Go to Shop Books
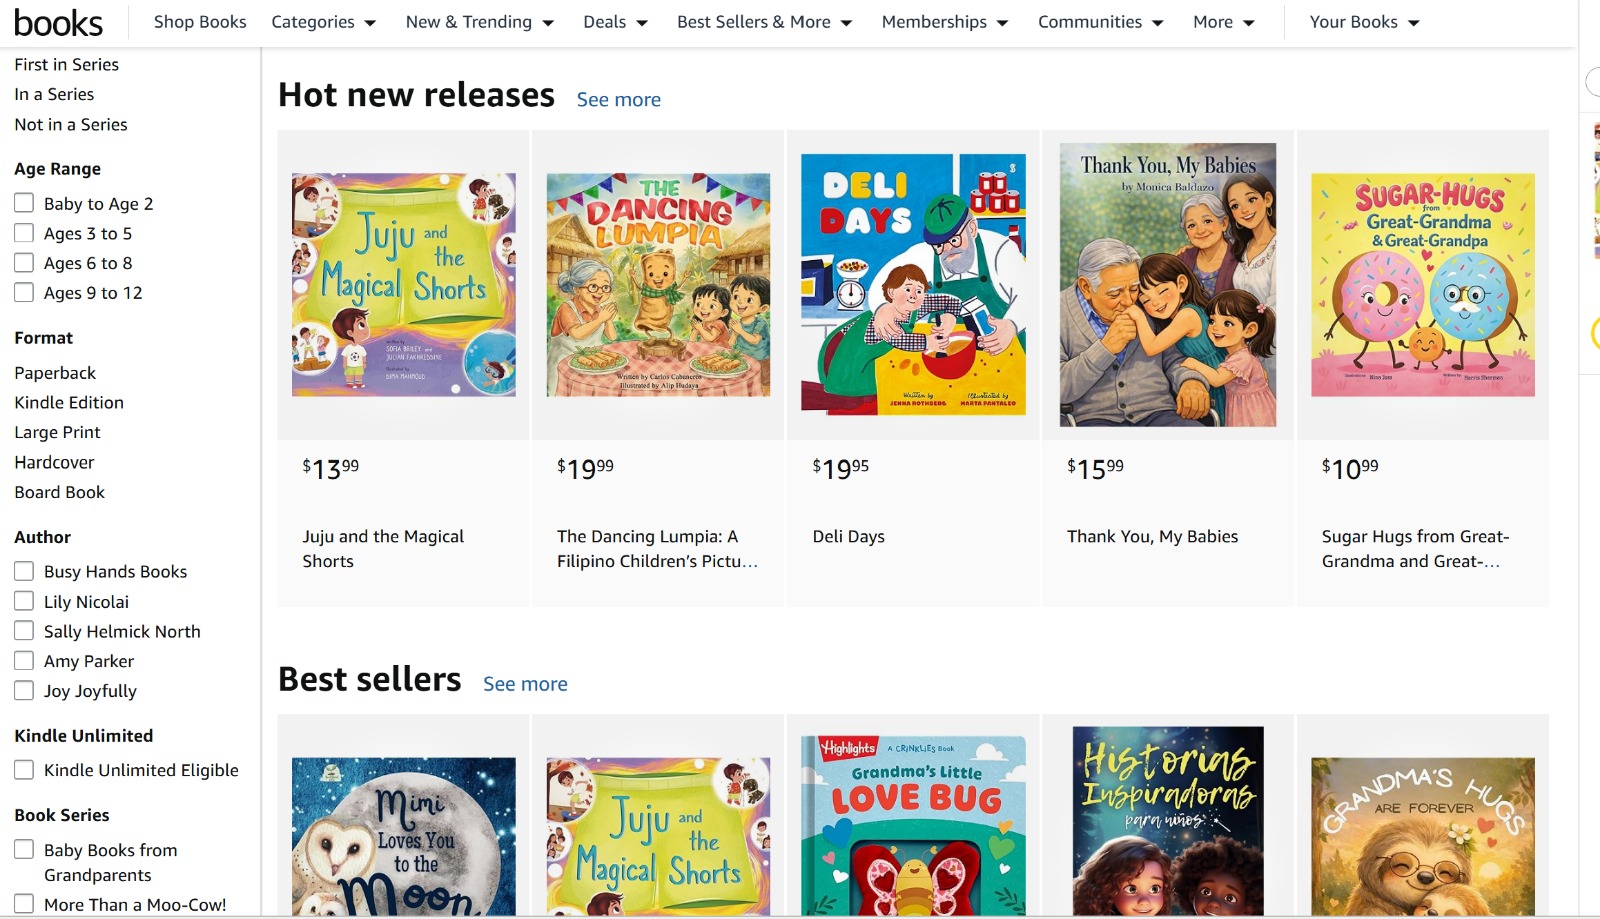1600x919 pixels. tap(200, 22)
